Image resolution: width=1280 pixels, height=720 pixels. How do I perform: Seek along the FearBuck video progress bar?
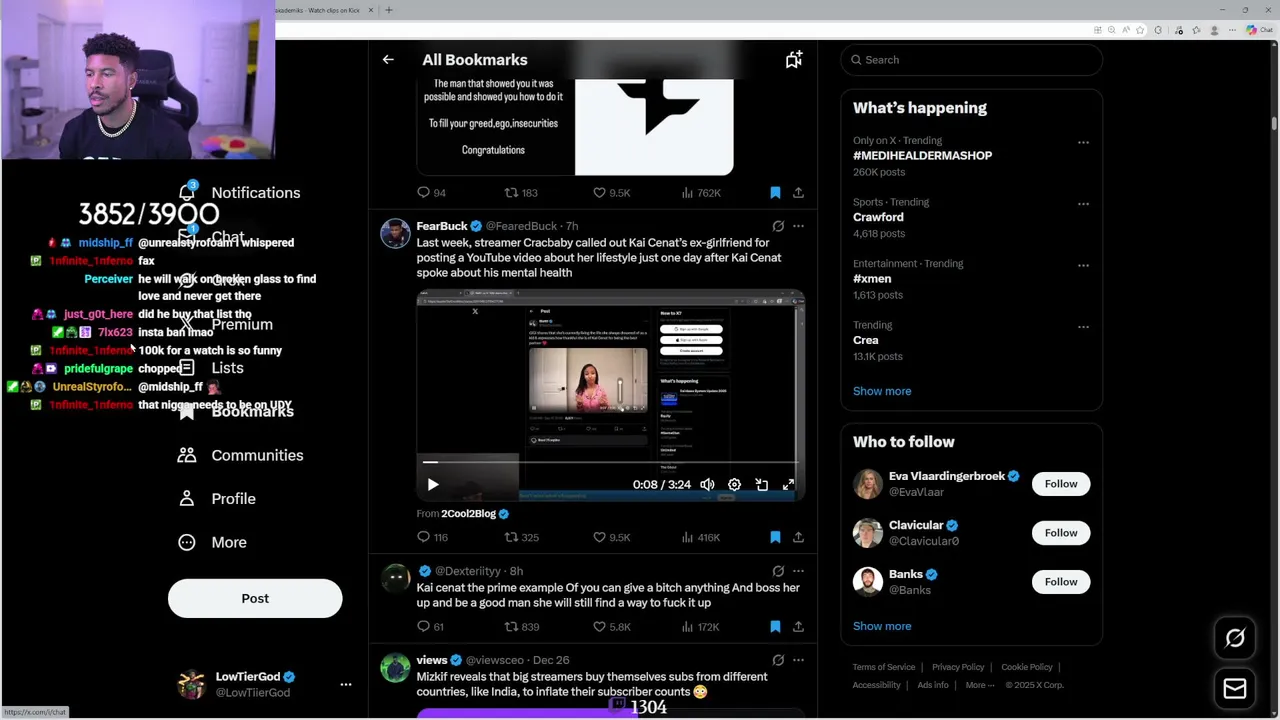click(x=610, y=462)
